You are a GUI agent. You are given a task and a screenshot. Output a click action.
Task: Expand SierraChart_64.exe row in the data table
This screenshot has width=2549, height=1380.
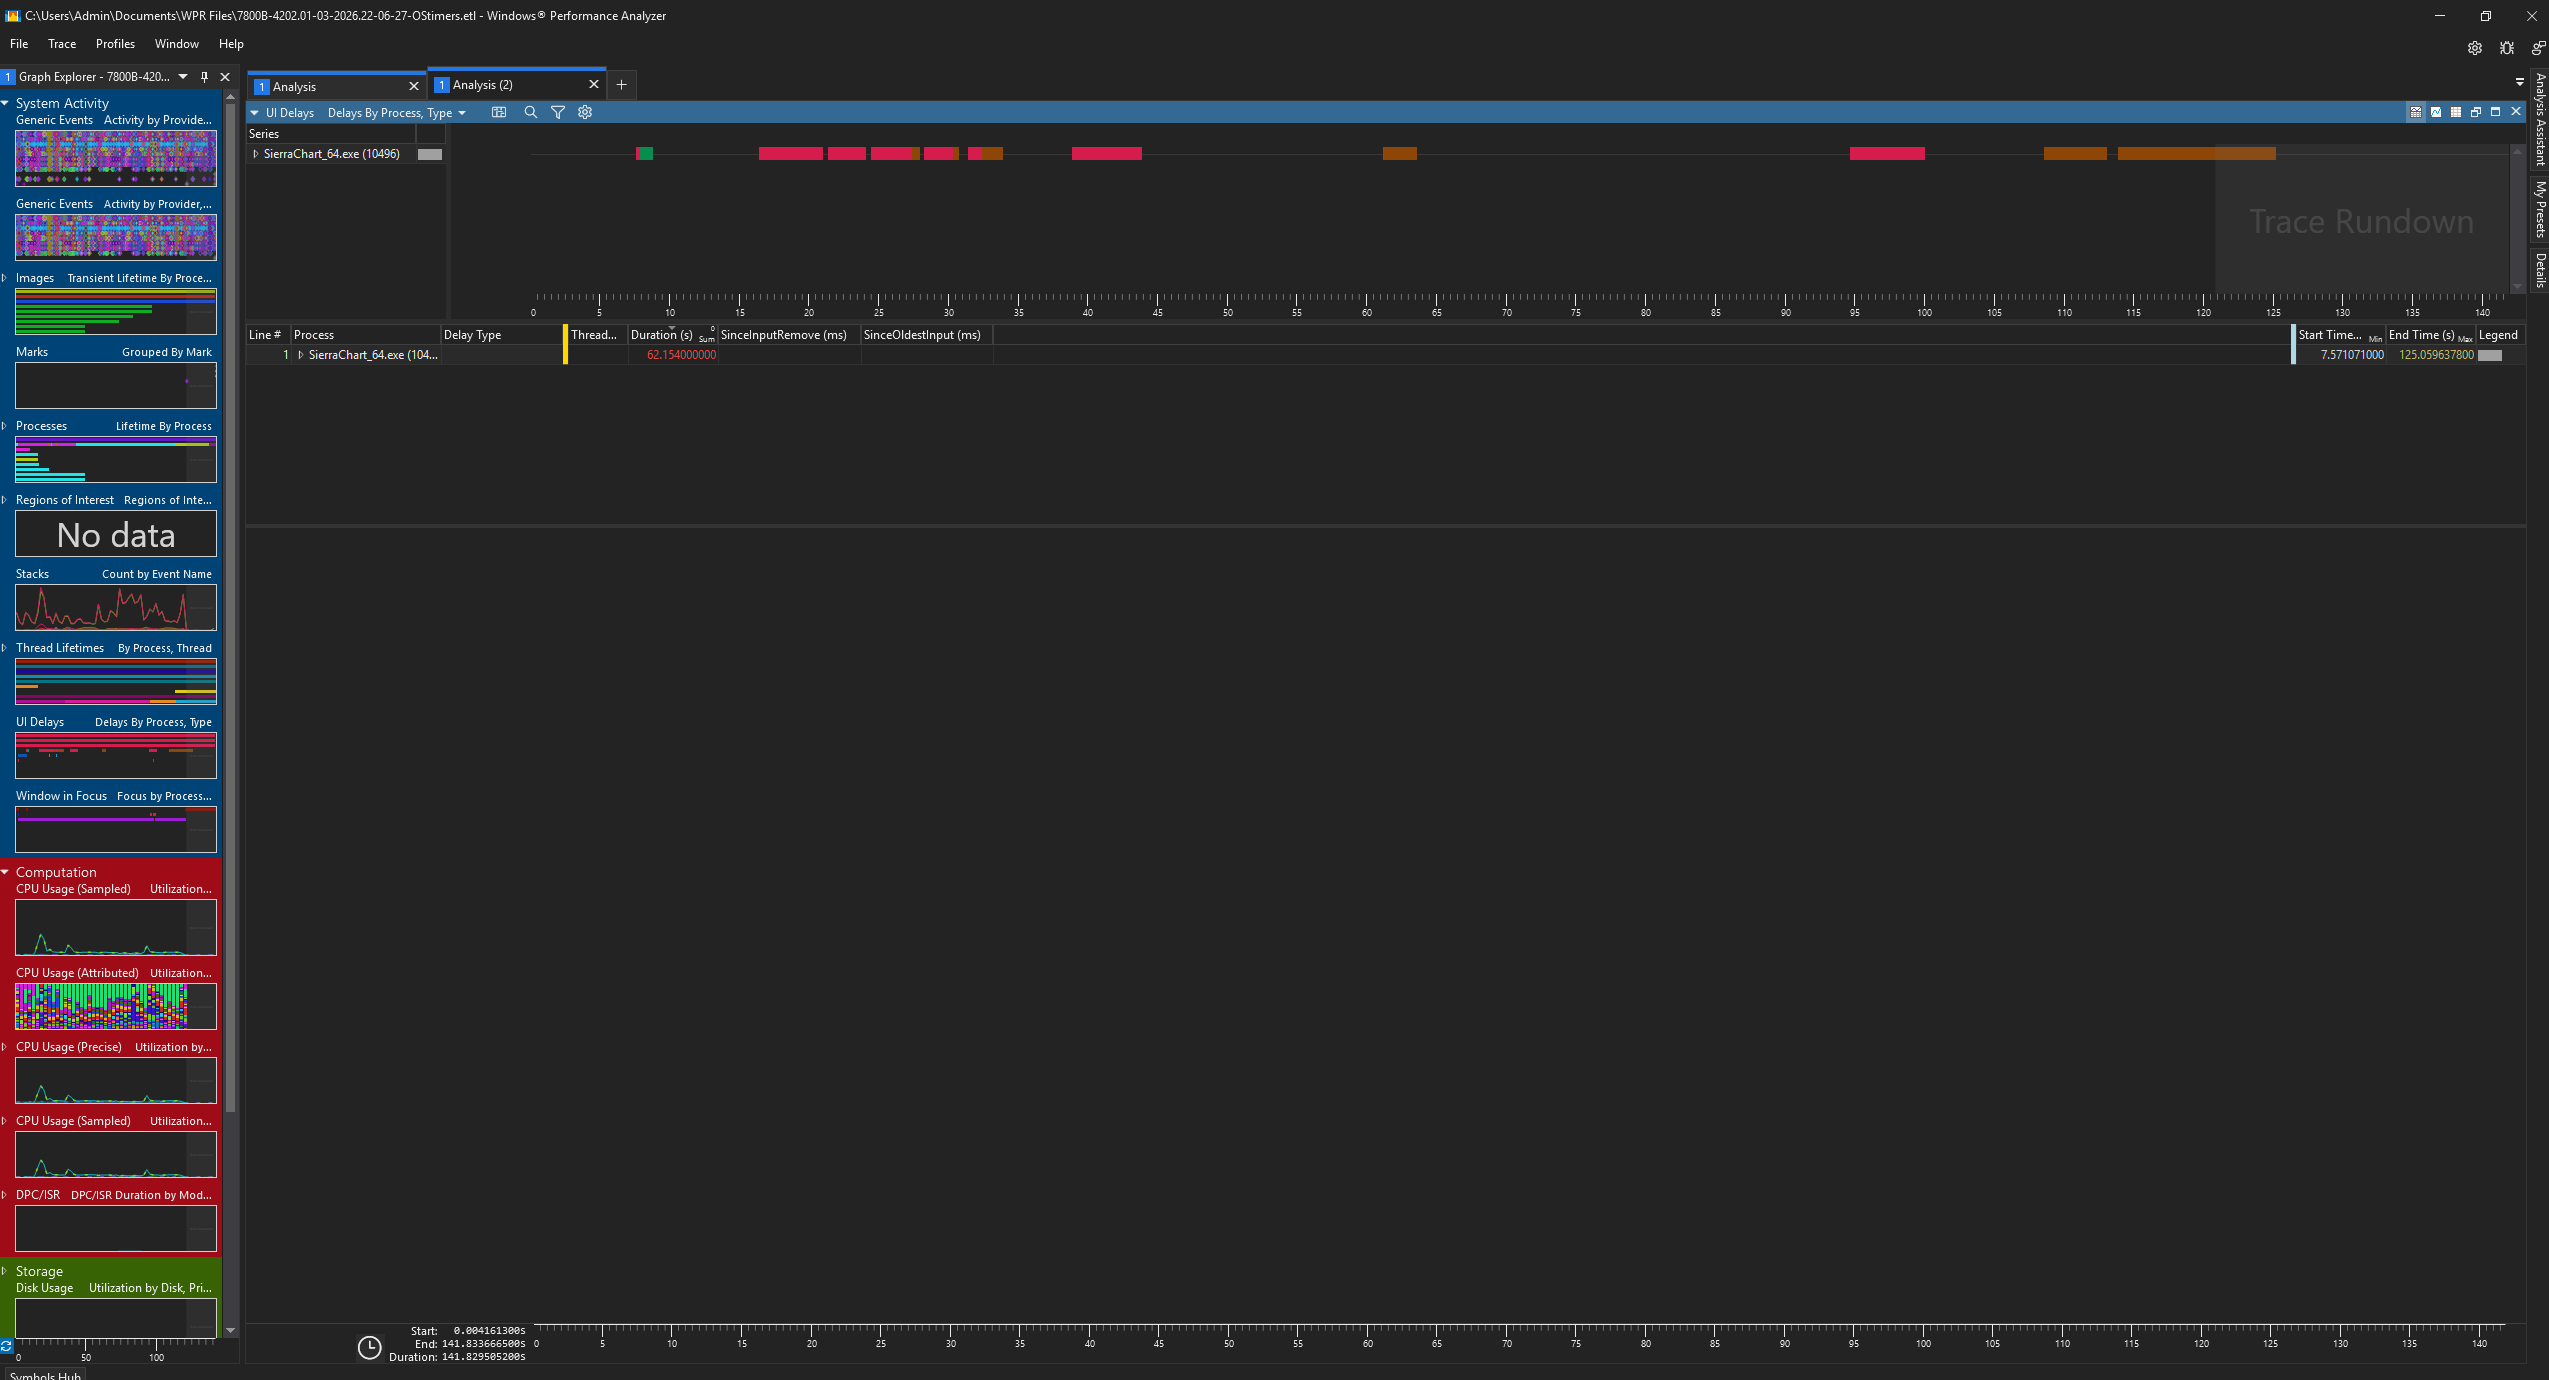(301, 355)
